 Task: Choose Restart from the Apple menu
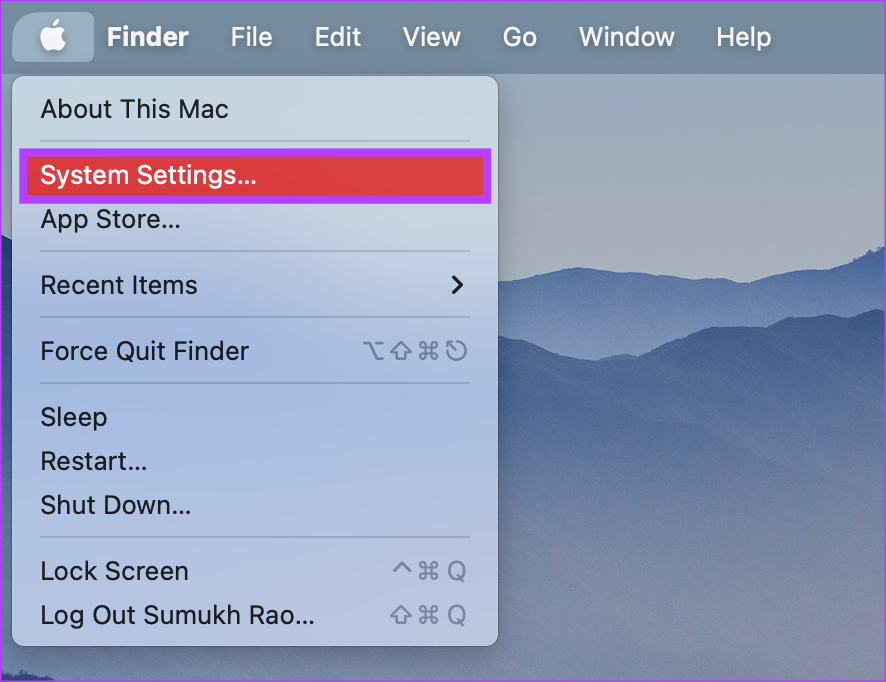93,461
